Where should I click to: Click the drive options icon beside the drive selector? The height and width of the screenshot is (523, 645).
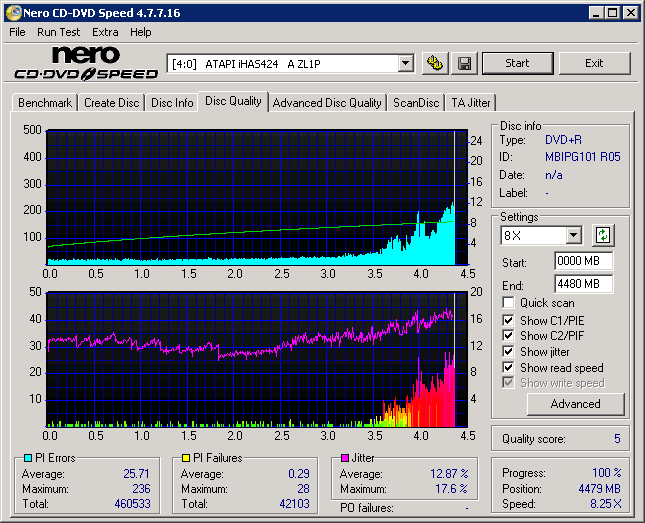click(434, 63)
